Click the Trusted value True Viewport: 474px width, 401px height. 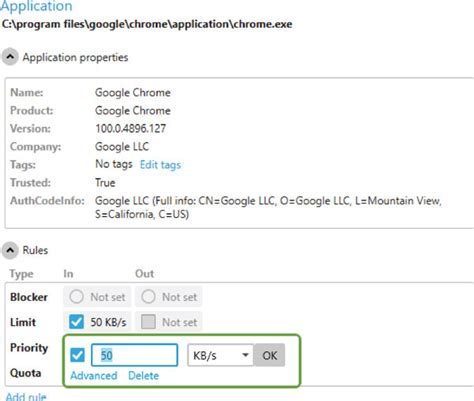pyautogui.click(x=105, y=183)
